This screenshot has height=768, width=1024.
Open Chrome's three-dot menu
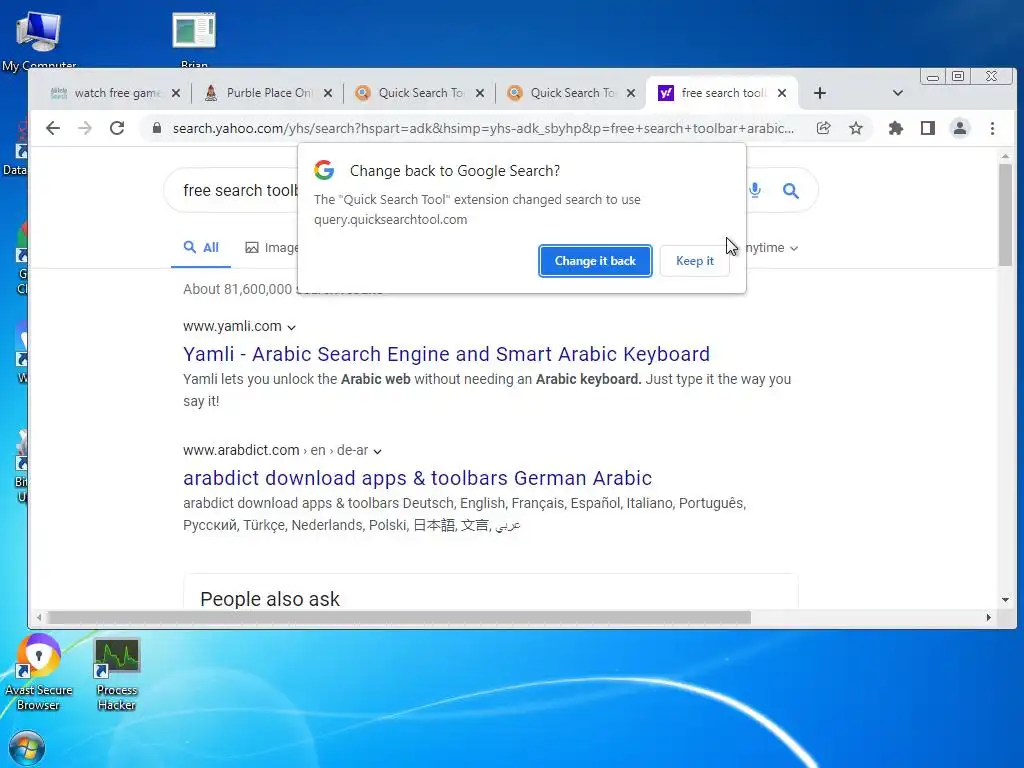(x=992, y=128)
